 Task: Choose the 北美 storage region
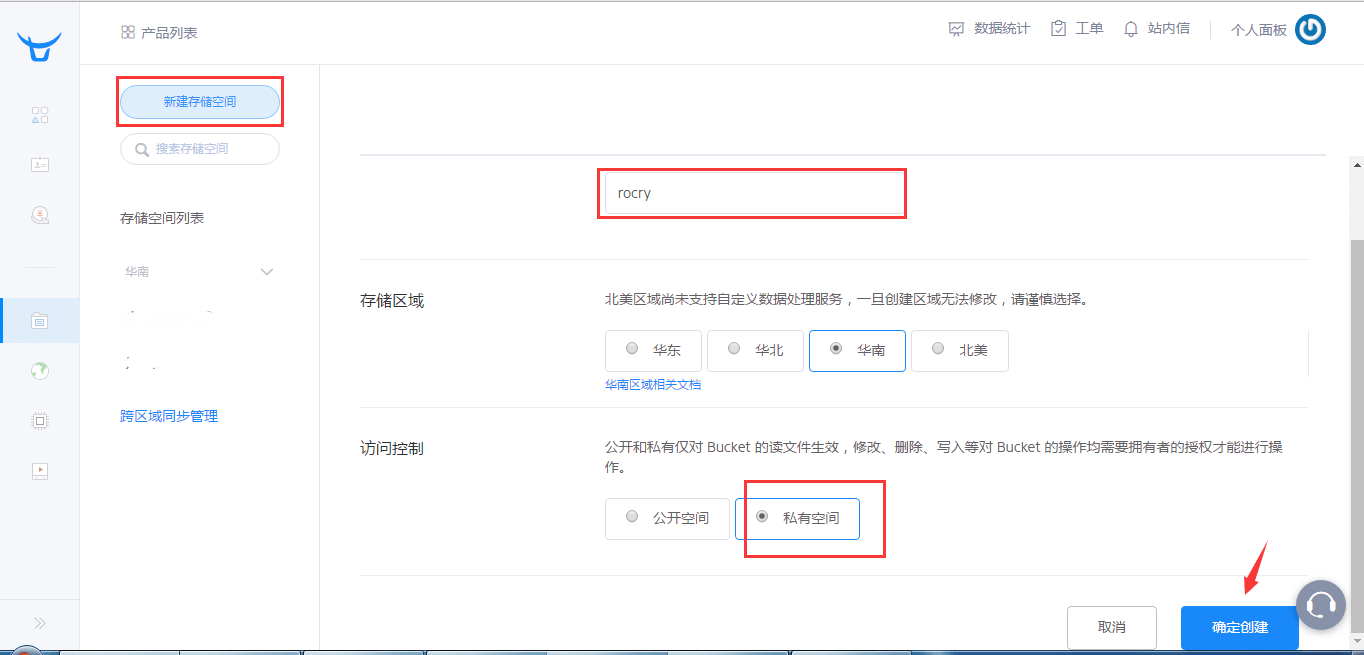[x=959, y=350]
